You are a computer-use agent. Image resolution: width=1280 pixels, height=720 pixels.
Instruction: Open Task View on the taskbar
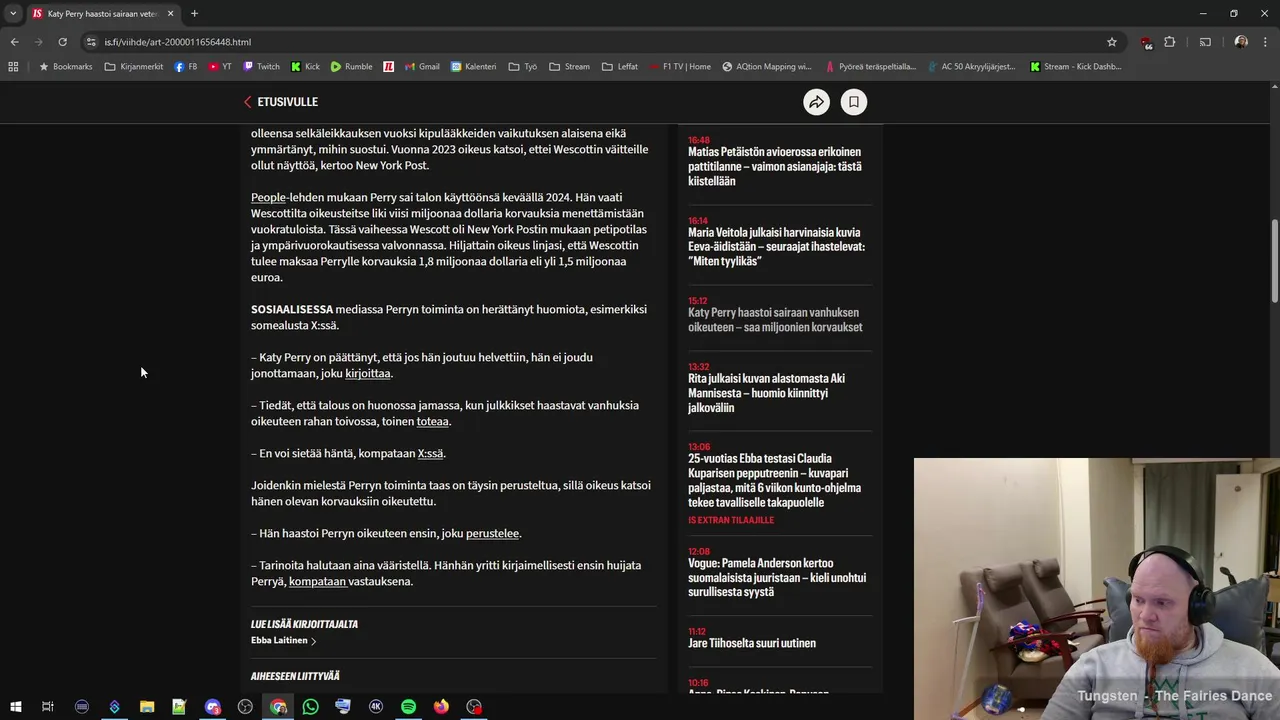pyautogui.click(x=47, y=707)
